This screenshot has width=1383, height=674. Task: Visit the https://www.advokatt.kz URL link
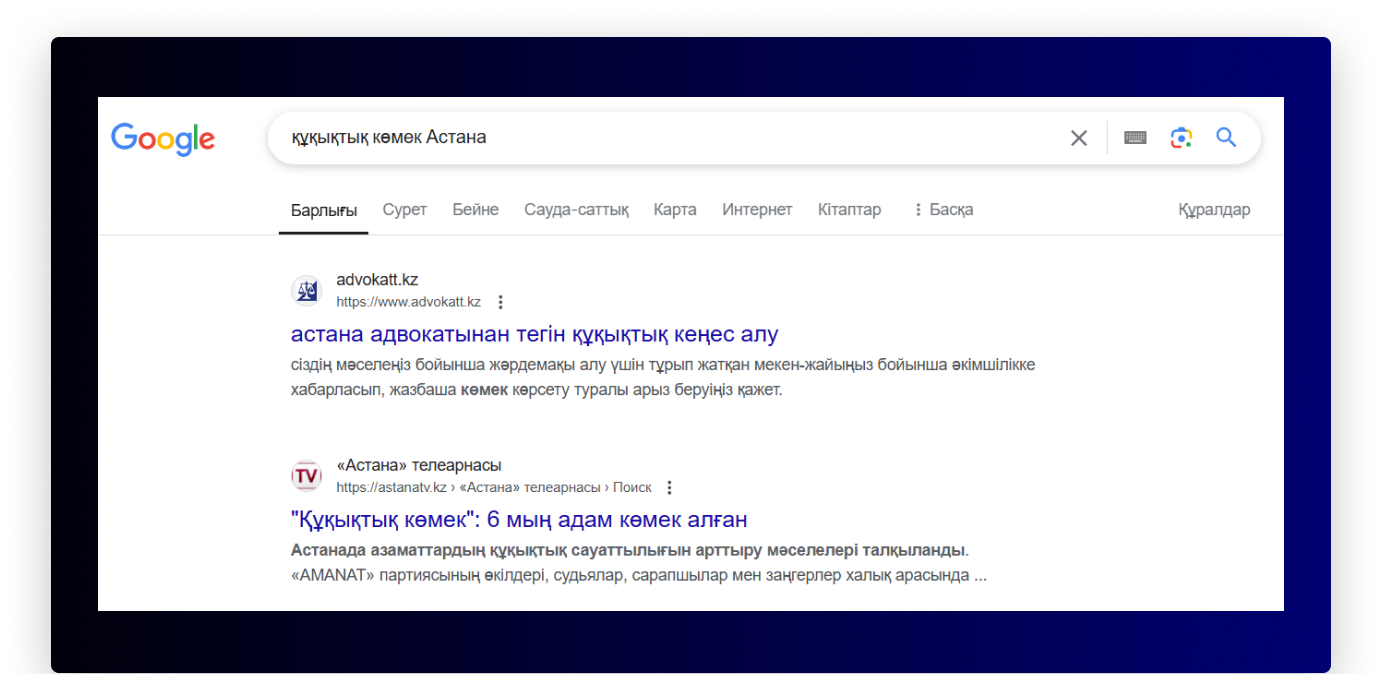click(408, 301)
